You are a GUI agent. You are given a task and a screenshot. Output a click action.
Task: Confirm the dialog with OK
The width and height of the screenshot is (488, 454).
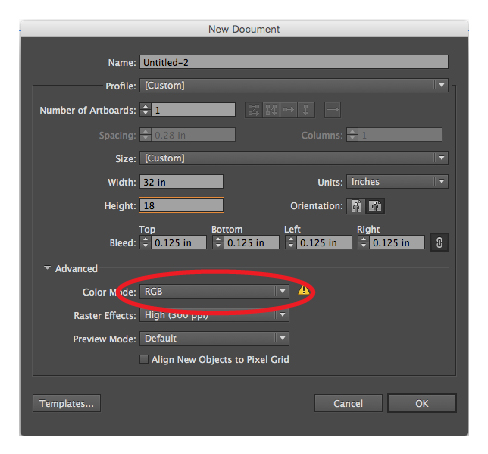[422, 404]
